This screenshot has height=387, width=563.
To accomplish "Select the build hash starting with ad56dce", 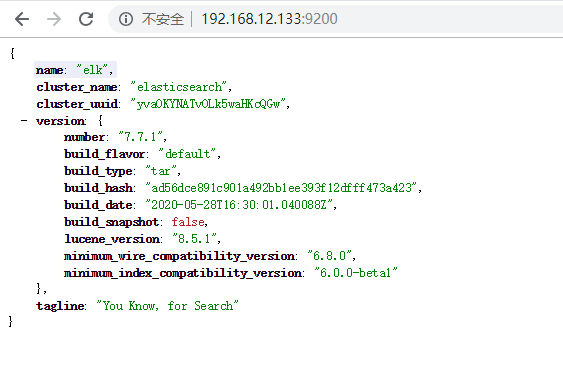I will click(281, 188).
